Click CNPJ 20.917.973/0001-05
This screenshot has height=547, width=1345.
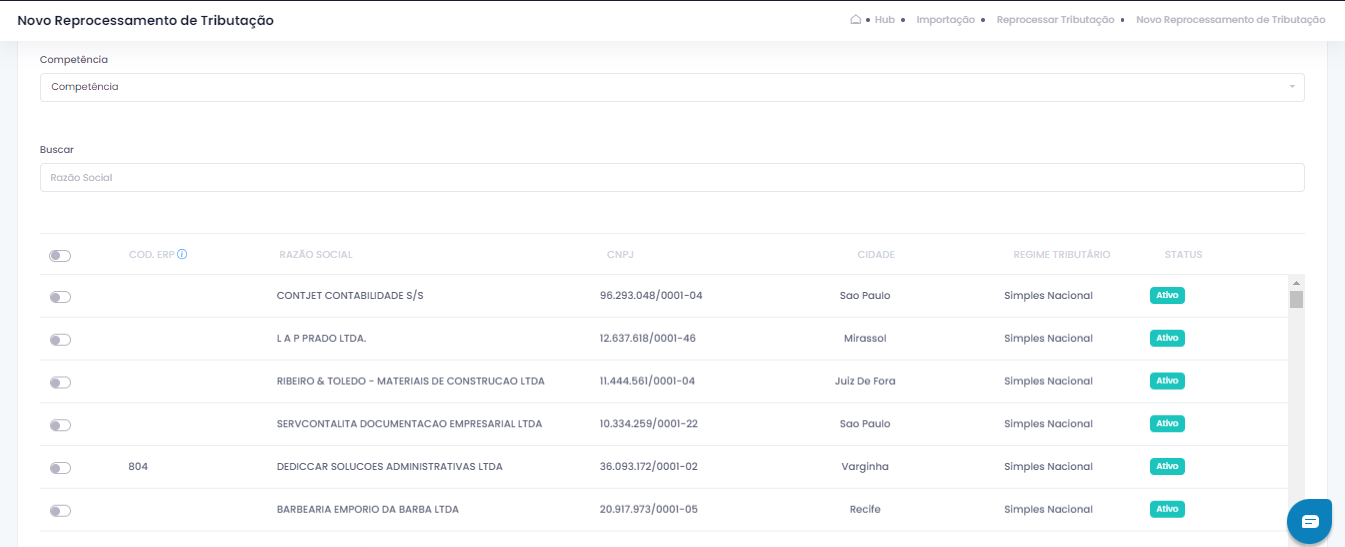click(649, 509)
